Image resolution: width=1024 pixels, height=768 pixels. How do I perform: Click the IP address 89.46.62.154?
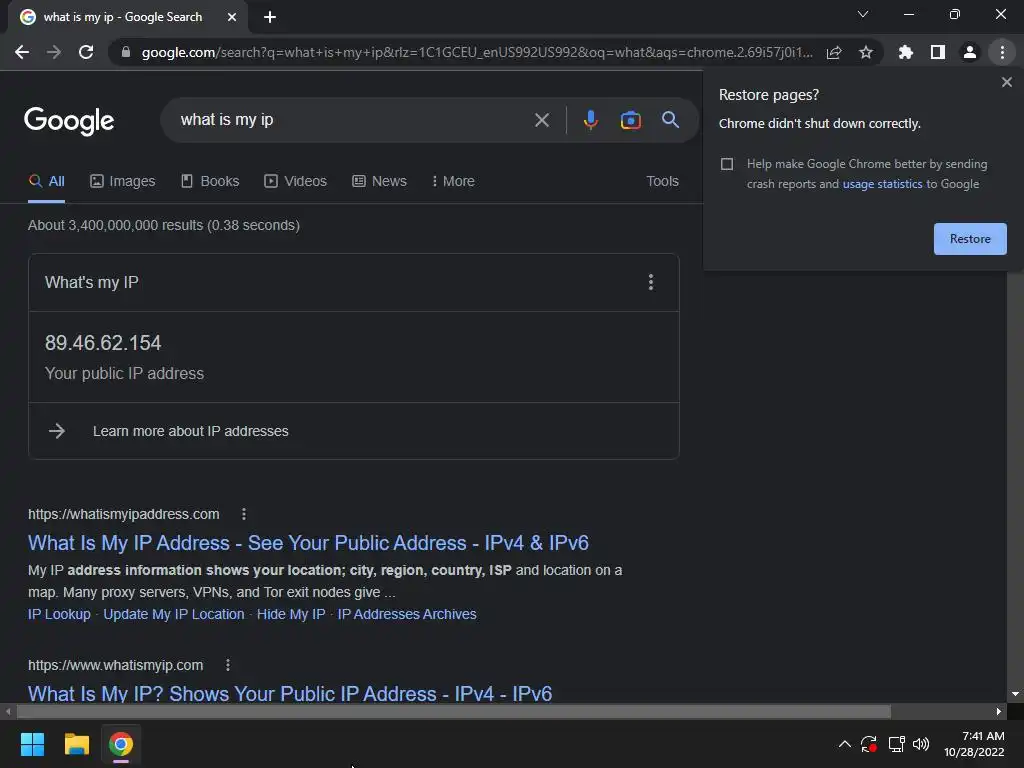tap(103, 343)
